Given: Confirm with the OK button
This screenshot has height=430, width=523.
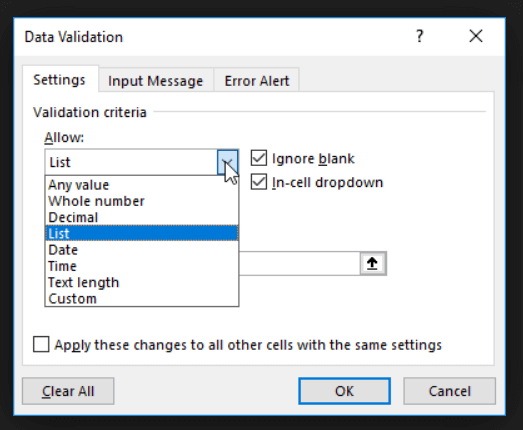Looking at the screenshot, I should pyautogui.click(x=344, y=391).
